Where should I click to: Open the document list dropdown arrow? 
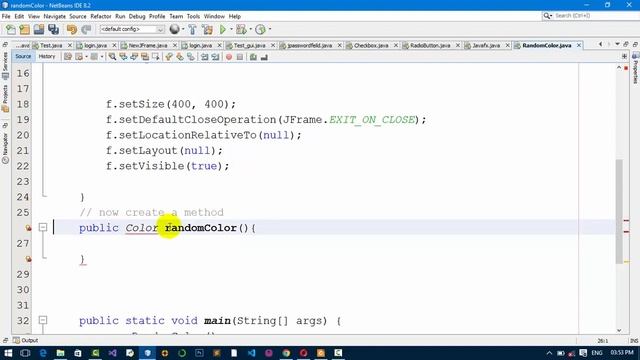click(x=617, y=44)
